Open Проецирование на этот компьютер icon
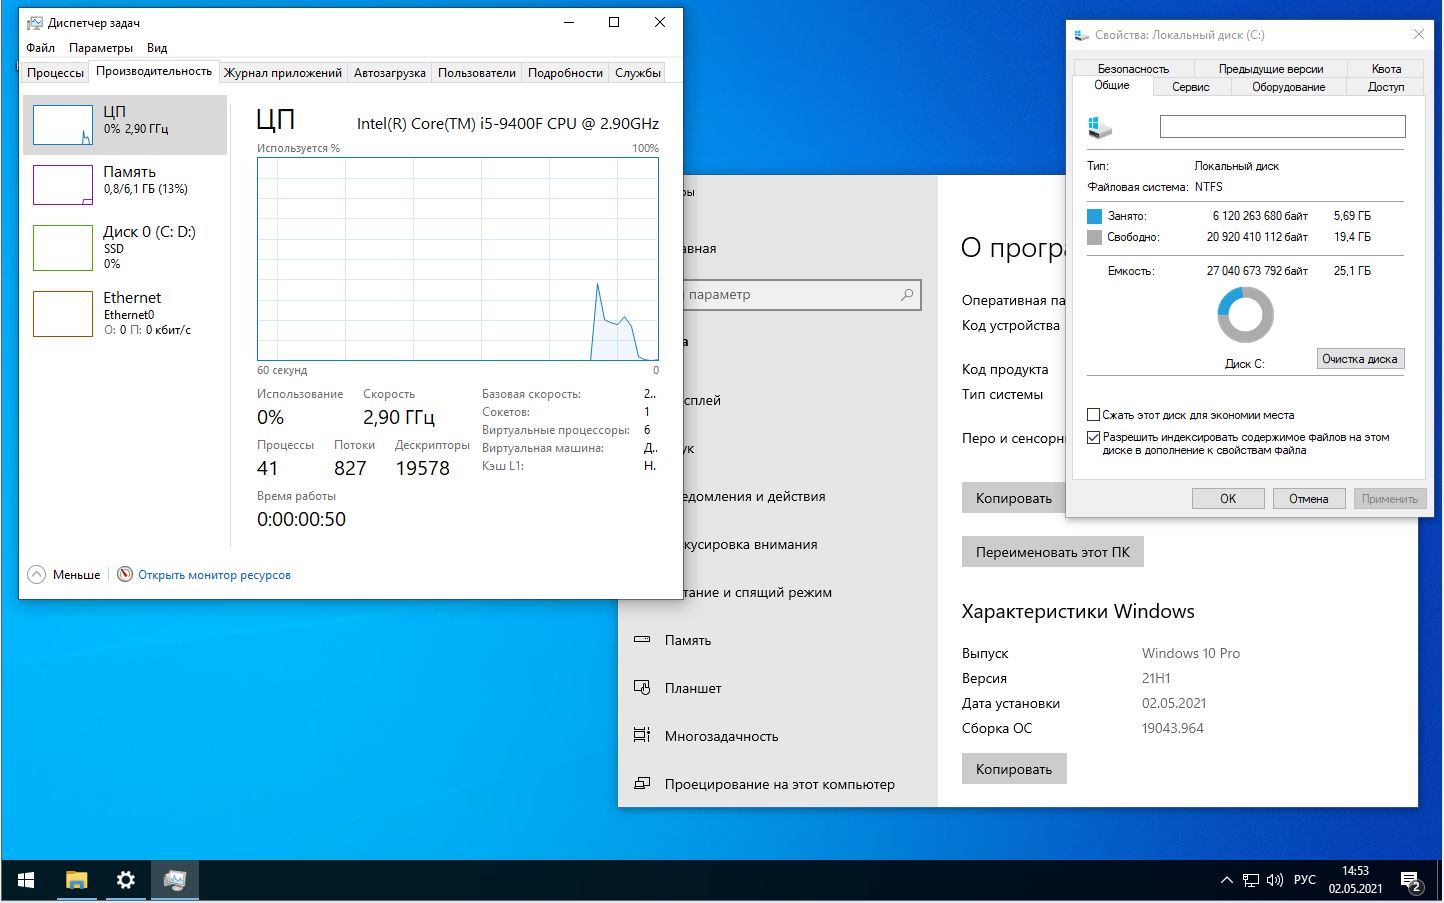The image size is (1444, 903). [x=642, y=784]
